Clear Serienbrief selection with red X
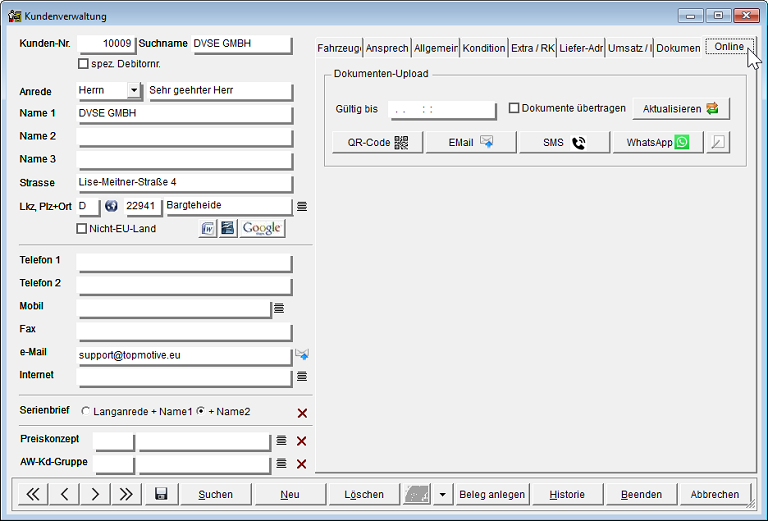This screenshot has width=768, height=521. click(302, 413)
